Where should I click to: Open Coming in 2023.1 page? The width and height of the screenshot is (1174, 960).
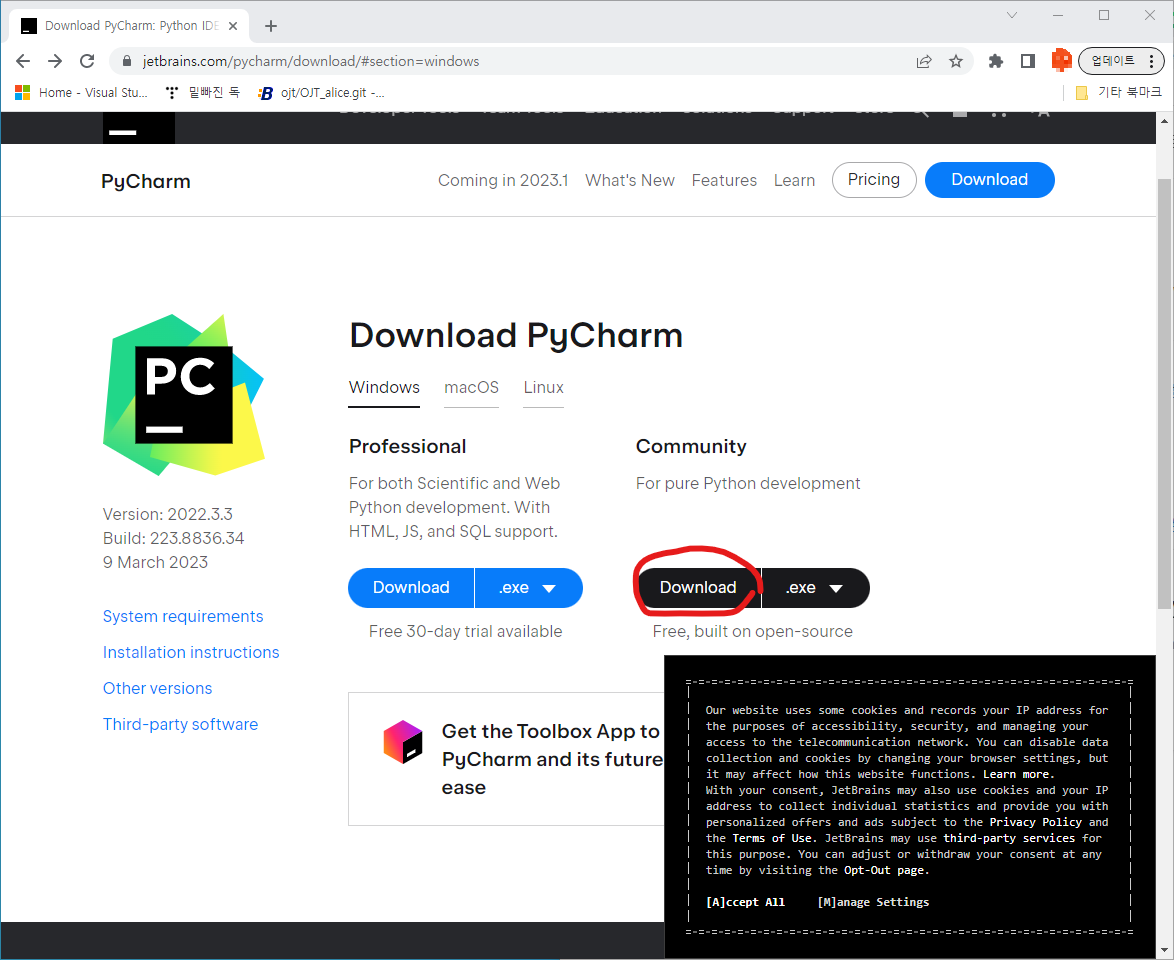coord(503,180)
